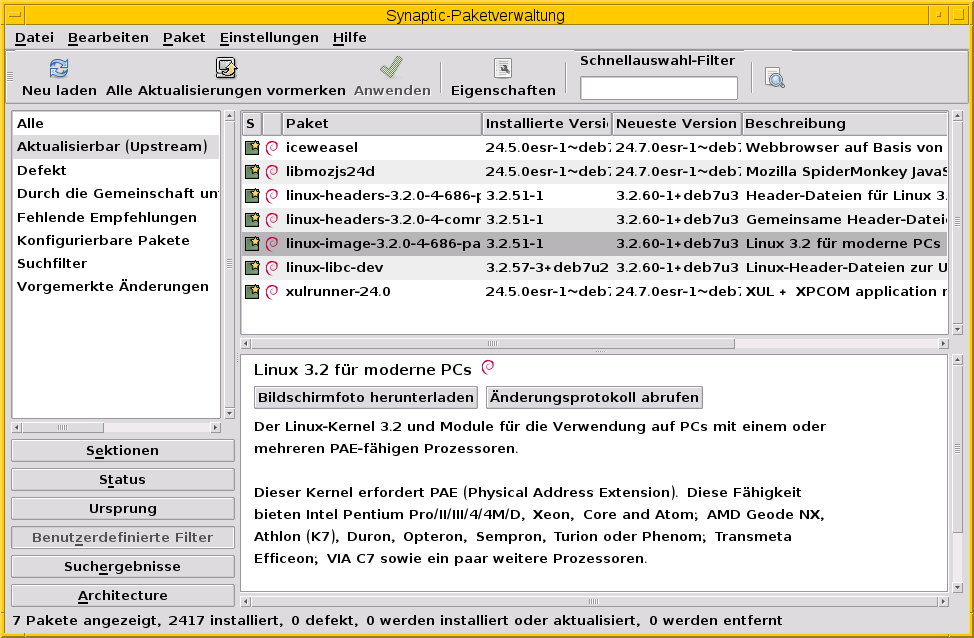Open the Datei menu
This screenshot has width=974, height=638.
tap(33, 37)
